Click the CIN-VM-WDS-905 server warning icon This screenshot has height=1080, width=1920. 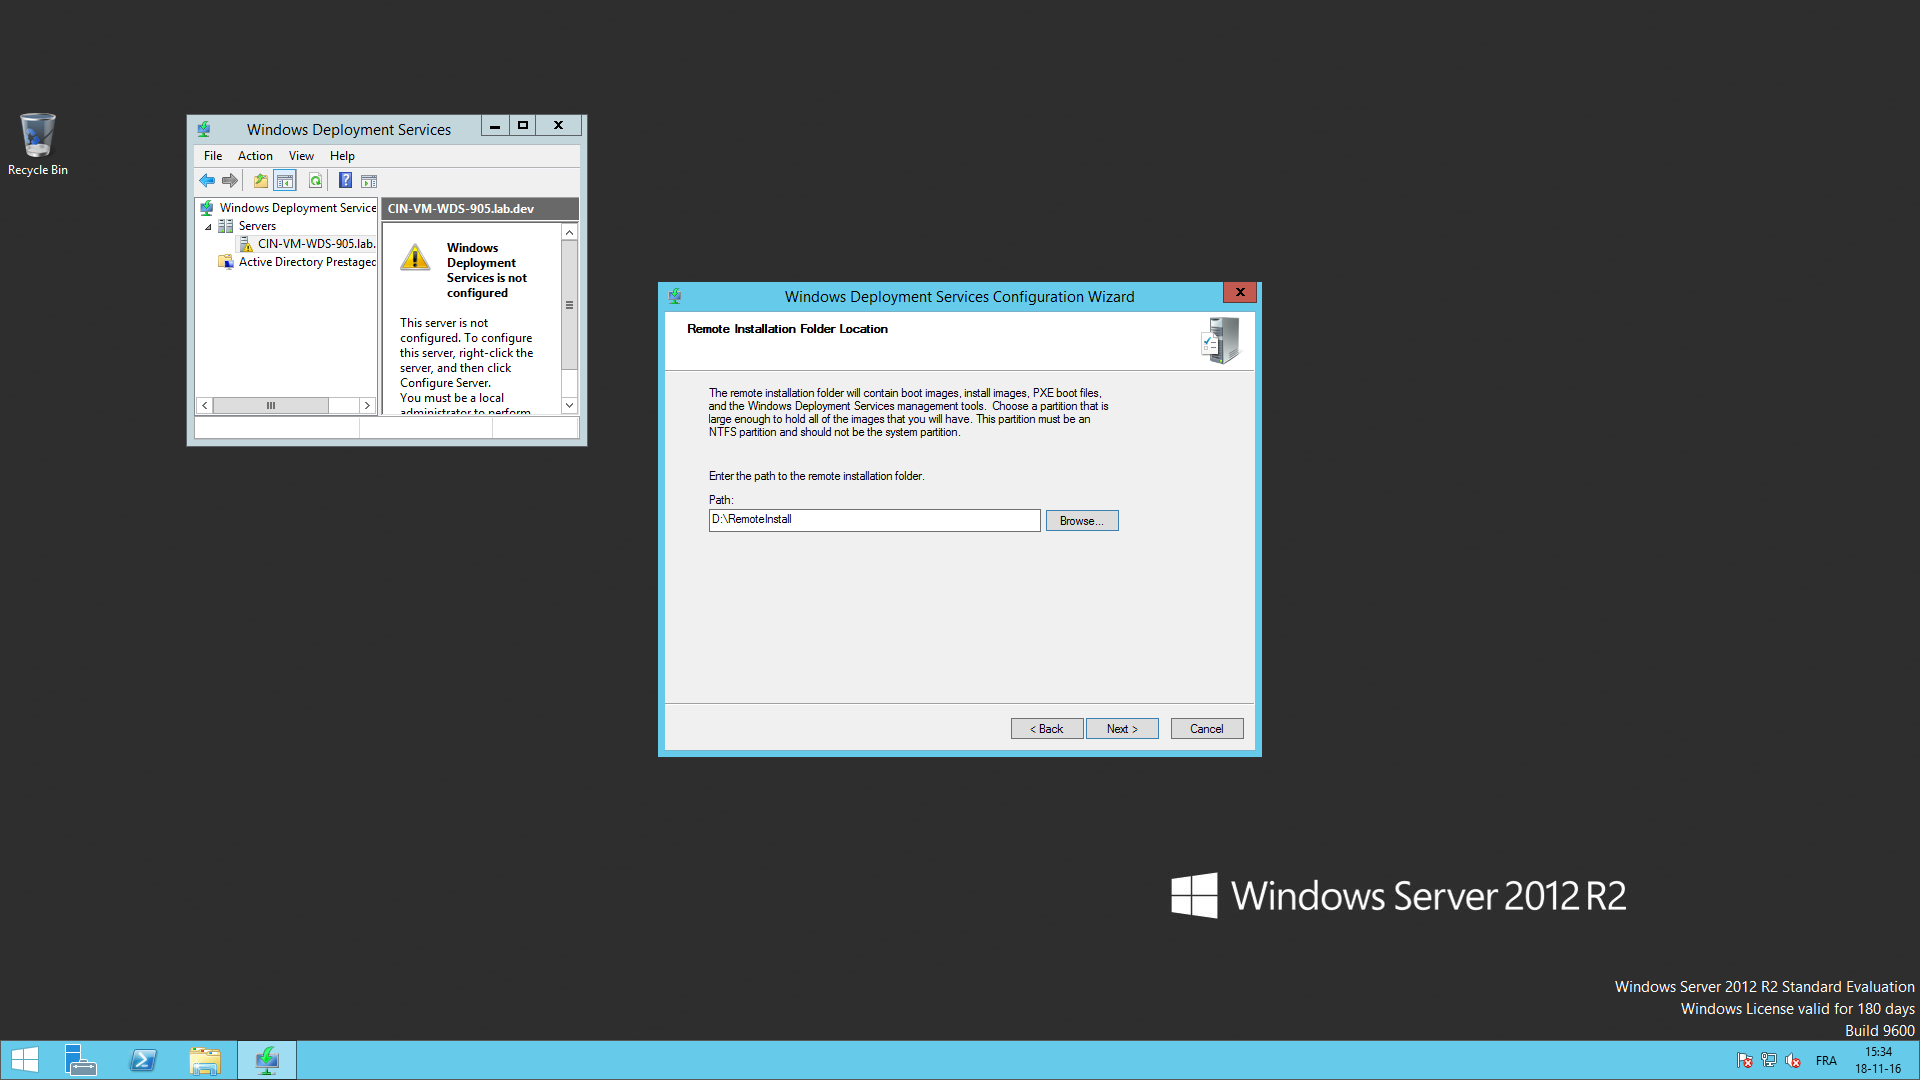tap(246, 244)
